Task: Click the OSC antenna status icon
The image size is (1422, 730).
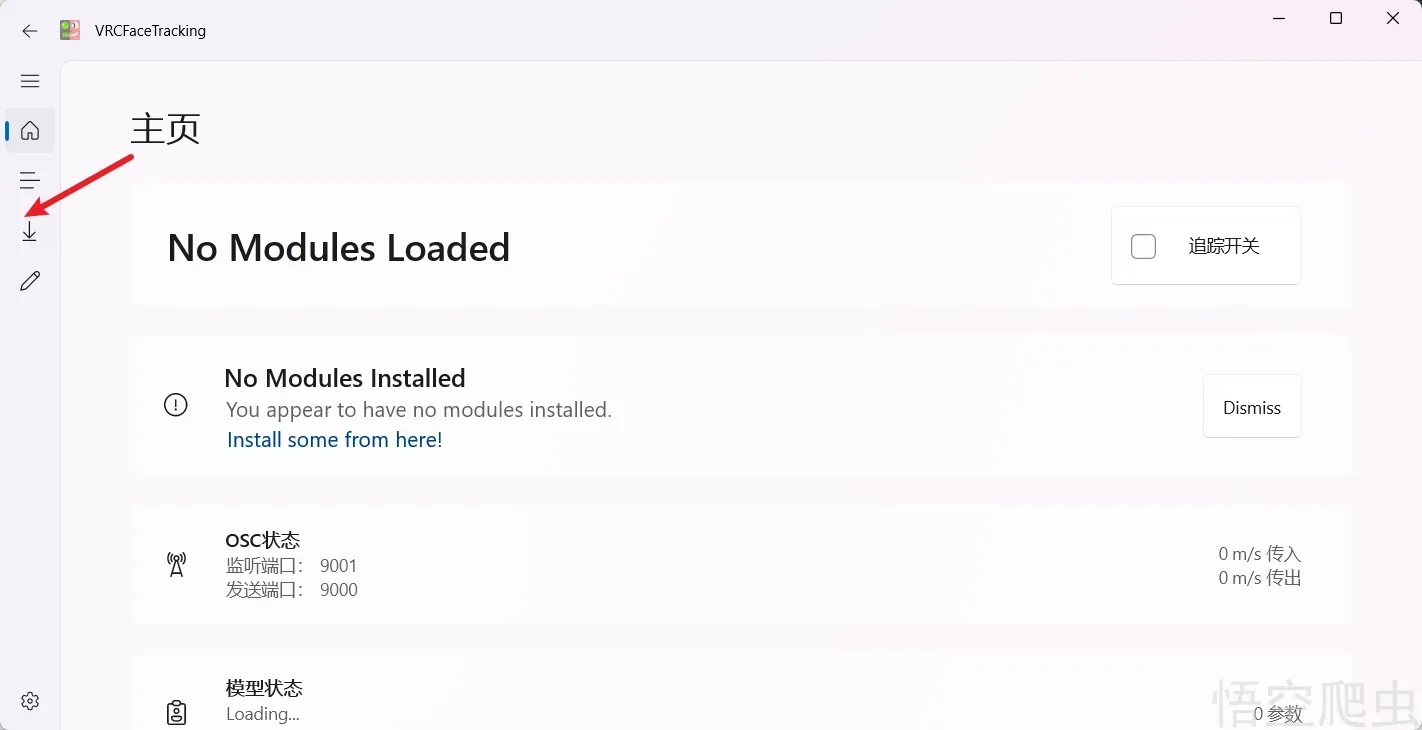Action: tap(176, 565)
